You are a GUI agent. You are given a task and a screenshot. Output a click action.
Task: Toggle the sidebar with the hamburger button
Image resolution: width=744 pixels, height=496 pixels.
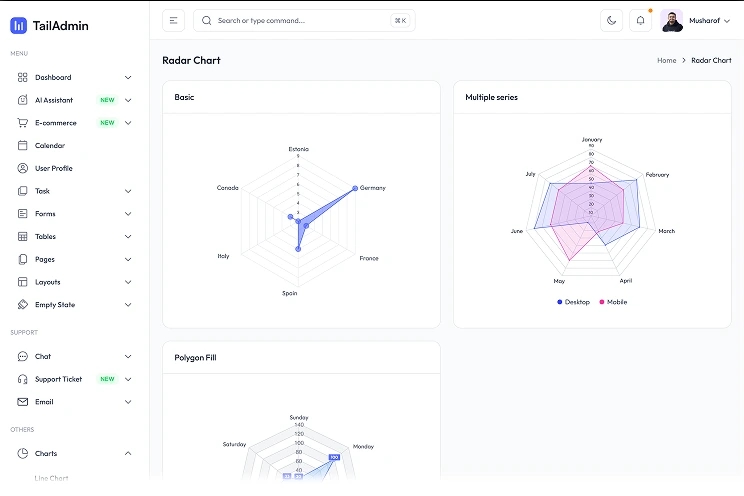pyautogui.click(x=173, y=20)
